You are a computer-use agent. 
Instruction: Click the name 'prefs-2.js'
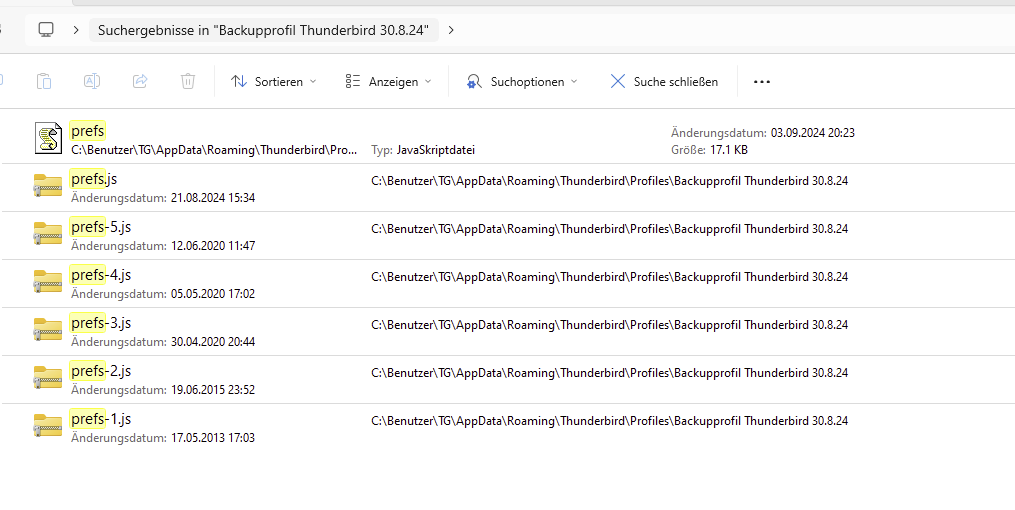(101, 370)
